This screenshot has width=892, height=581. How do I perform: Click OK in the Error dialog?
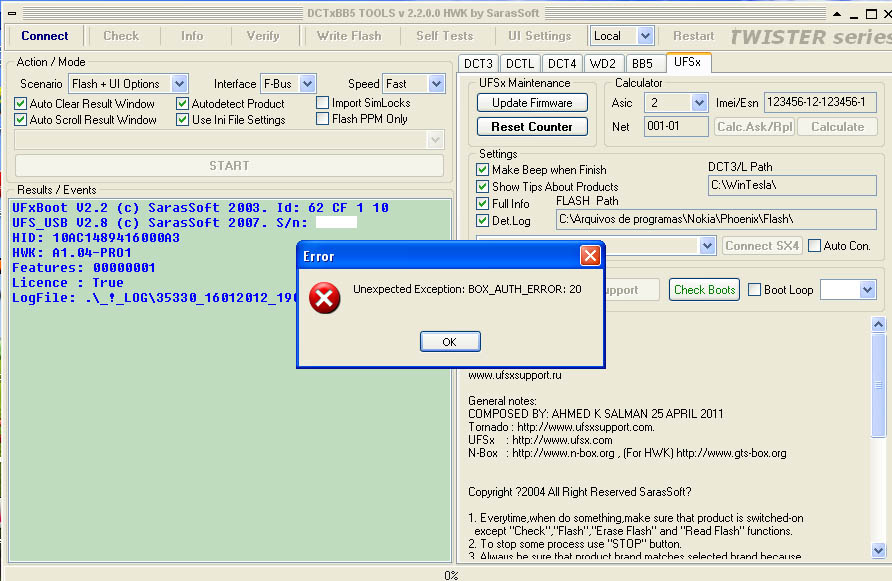(x=450, y=341)
